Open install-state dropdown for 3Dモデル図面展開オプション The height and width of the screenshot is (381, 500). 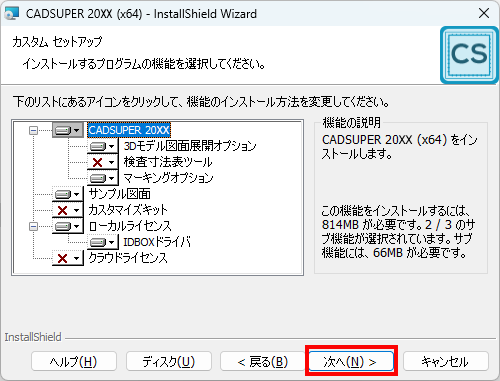click(103, 146)
